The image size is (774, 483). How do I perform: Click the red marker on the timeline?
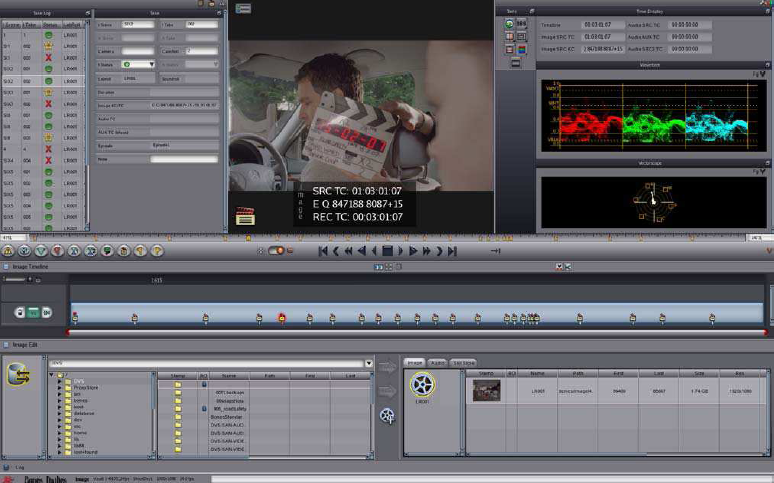pyautogui.click(x=282, y=318)
